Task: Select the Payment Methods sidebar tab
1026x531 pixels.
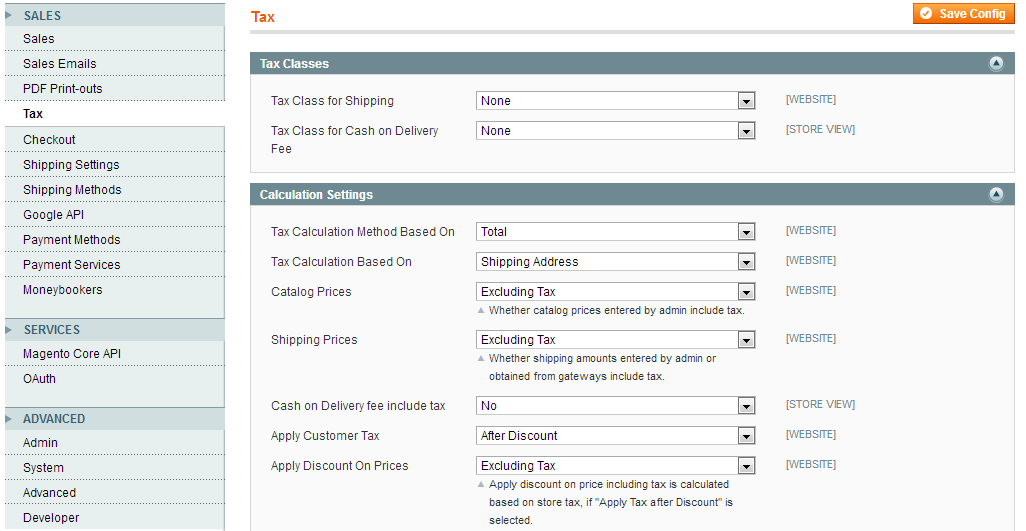Action: [x=71, y=240]
